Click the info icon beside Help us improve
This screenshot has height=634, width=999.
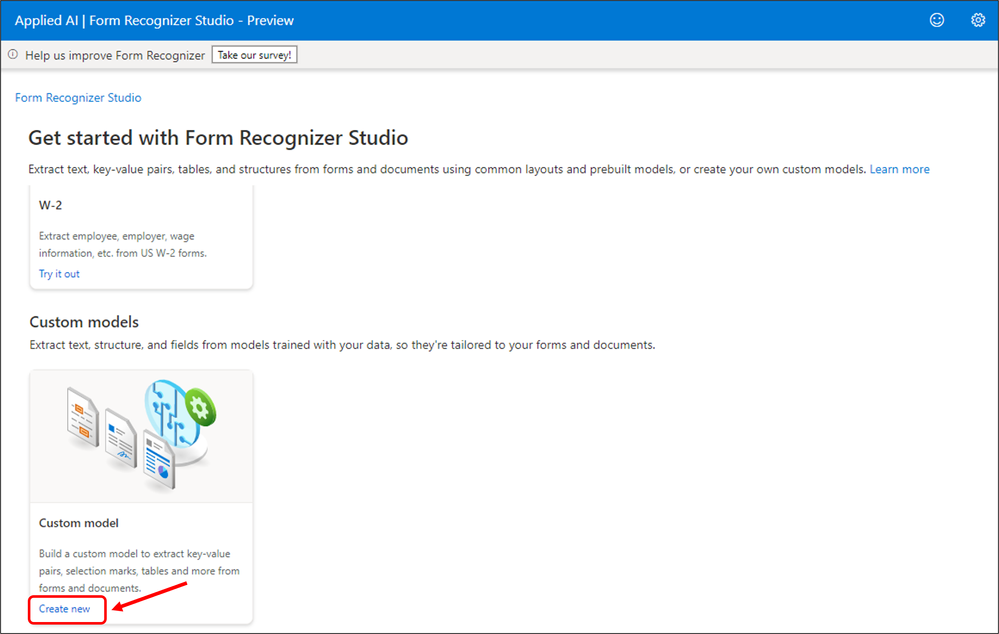[x=13, y=55]
